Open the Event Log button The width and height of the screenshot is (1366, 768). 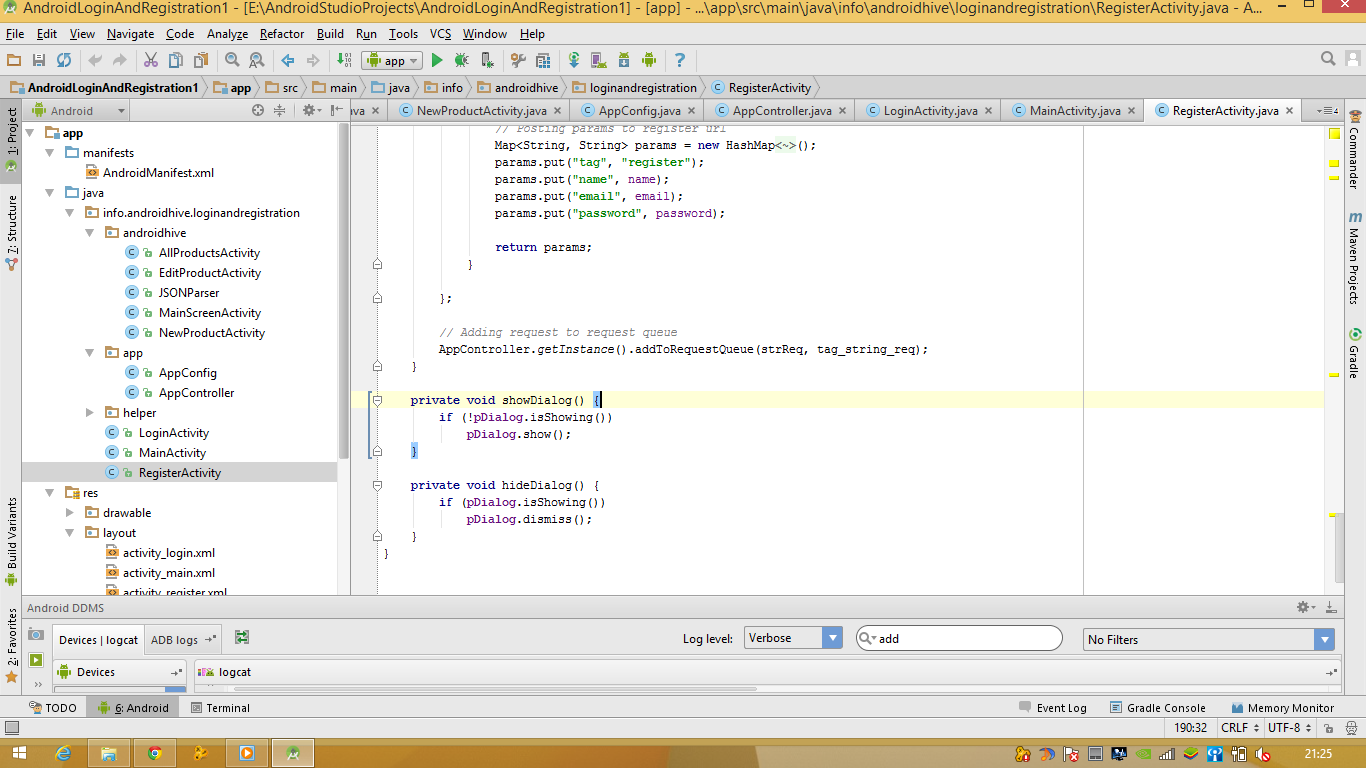click(x=1051, y=708)
